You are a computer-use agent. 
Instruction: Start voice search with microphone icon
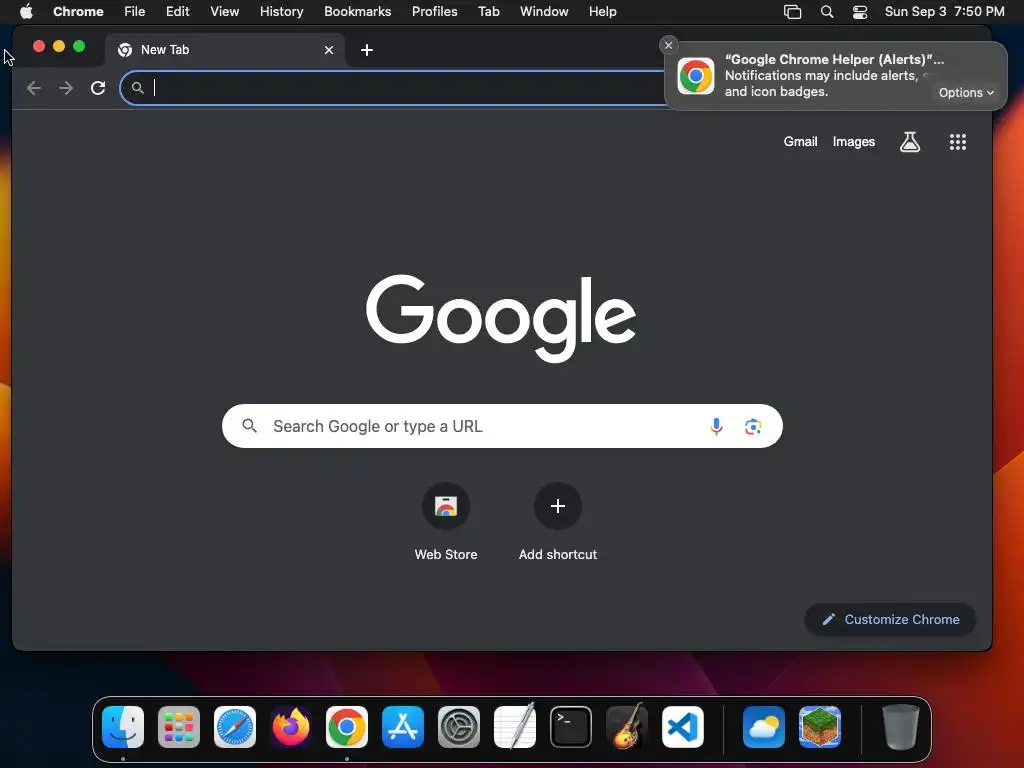coord(716,426)
